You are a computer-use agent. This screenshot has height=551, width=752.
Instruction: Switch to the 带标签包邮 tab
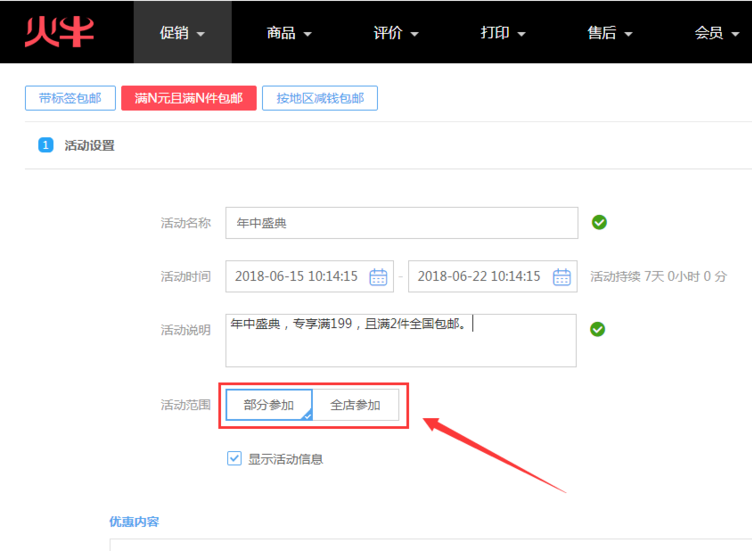point(70,98)
